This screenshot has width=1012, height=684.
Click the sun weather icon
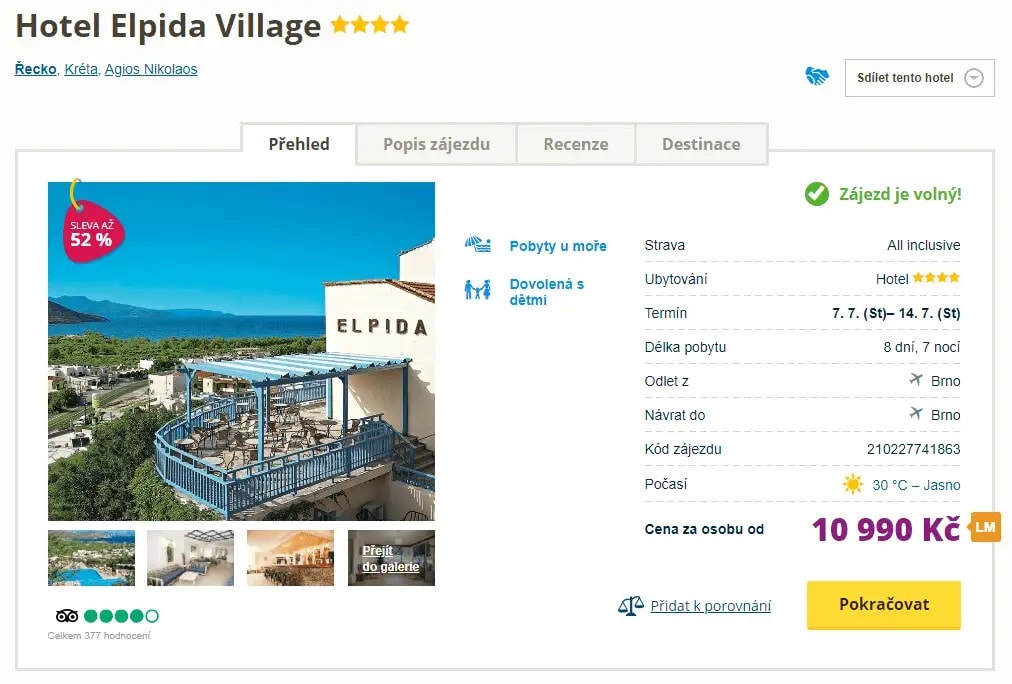pyautogui.click(x=852, y=485)
